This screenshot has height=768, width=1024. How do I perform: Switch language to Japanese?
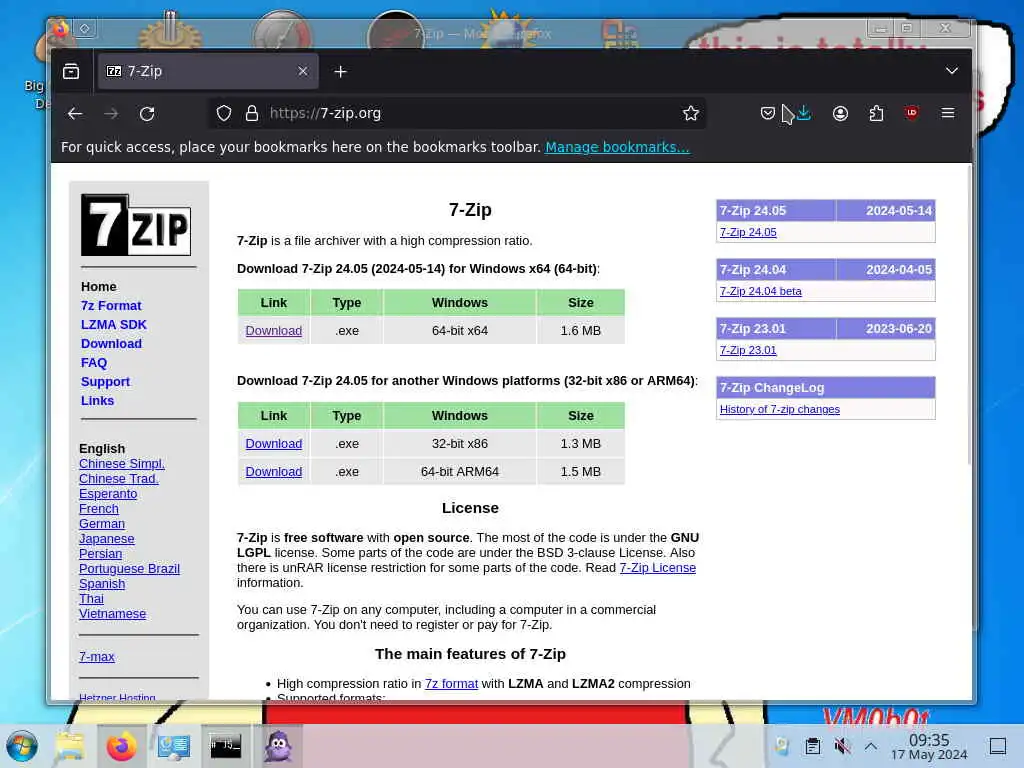click(106, 539)
